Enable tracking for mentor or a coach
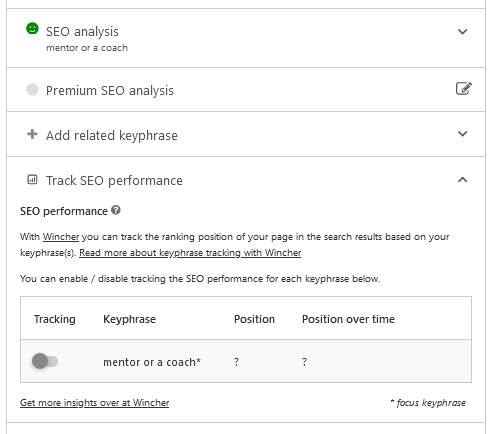Image resolution: width=493 pixels, height=434 pixels. 45,361
